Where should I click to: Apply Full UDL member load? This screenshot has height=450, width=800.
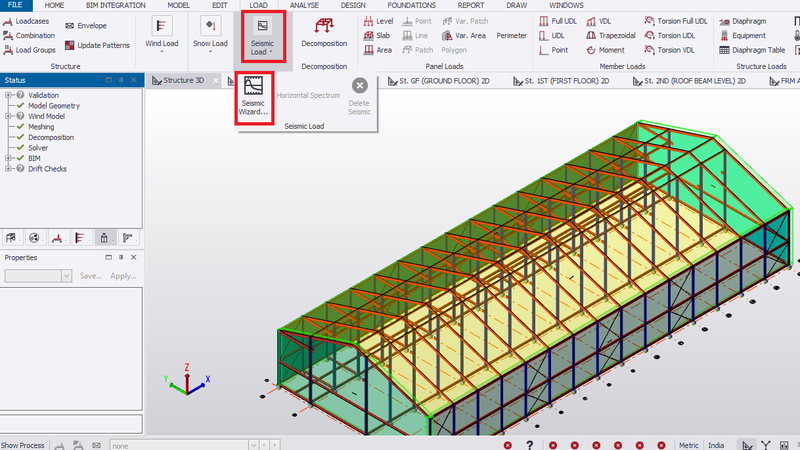pyautogui.click(x=558, y=21)
